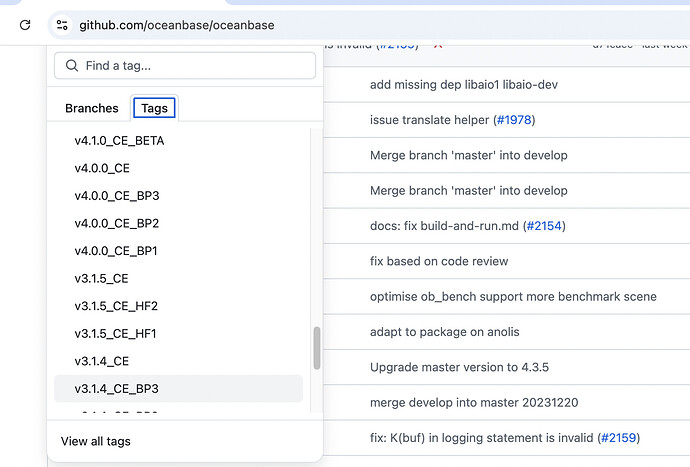690x467 pixels.
Task: Open site information icon in address bar
Action: [62, 25]
